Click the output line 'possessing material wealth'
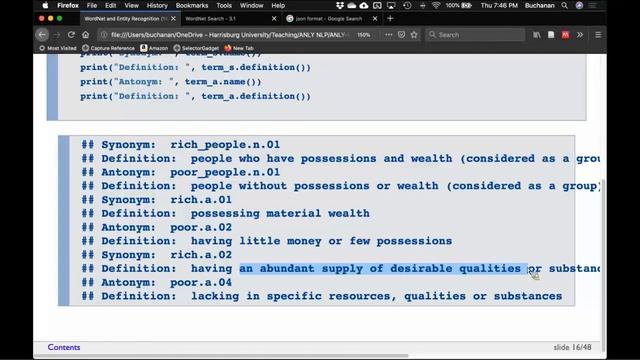 (x=280, y=213)
